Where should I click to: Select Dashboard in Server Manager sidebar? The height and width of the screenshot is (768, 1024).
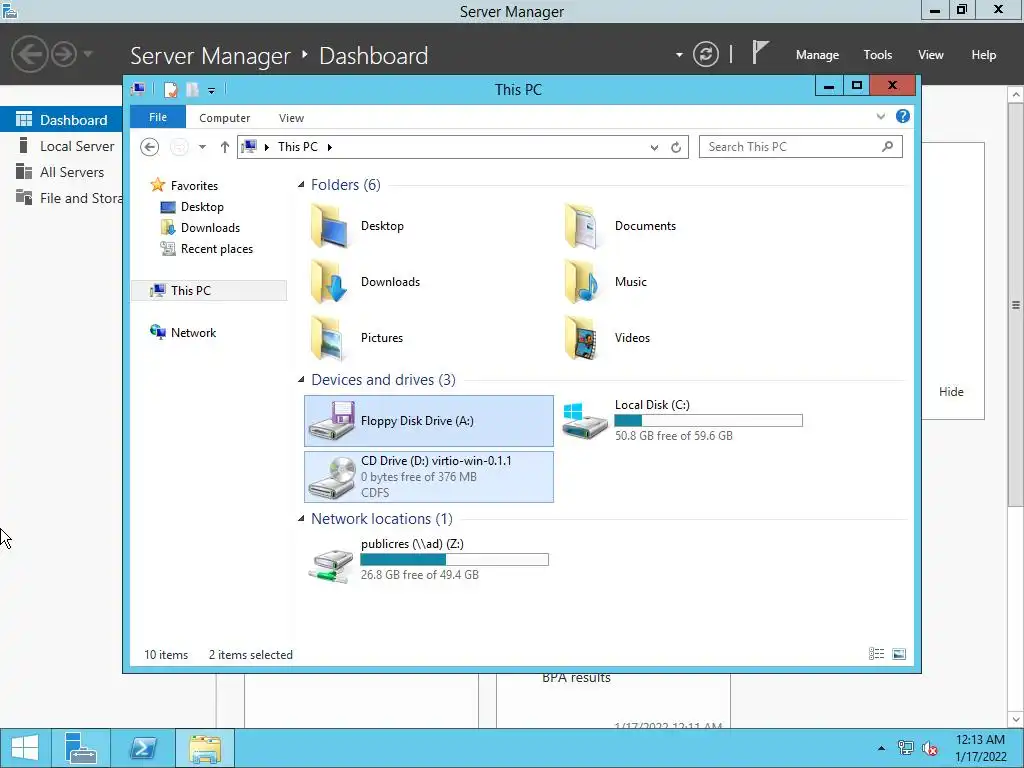point(61,120)
